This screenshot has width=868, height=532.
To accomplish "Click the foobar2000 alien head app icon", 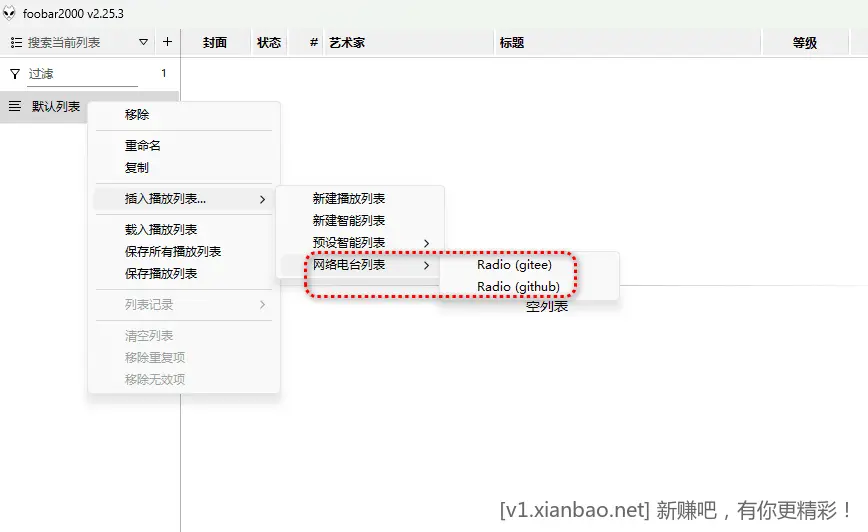I will click(9, 13).
